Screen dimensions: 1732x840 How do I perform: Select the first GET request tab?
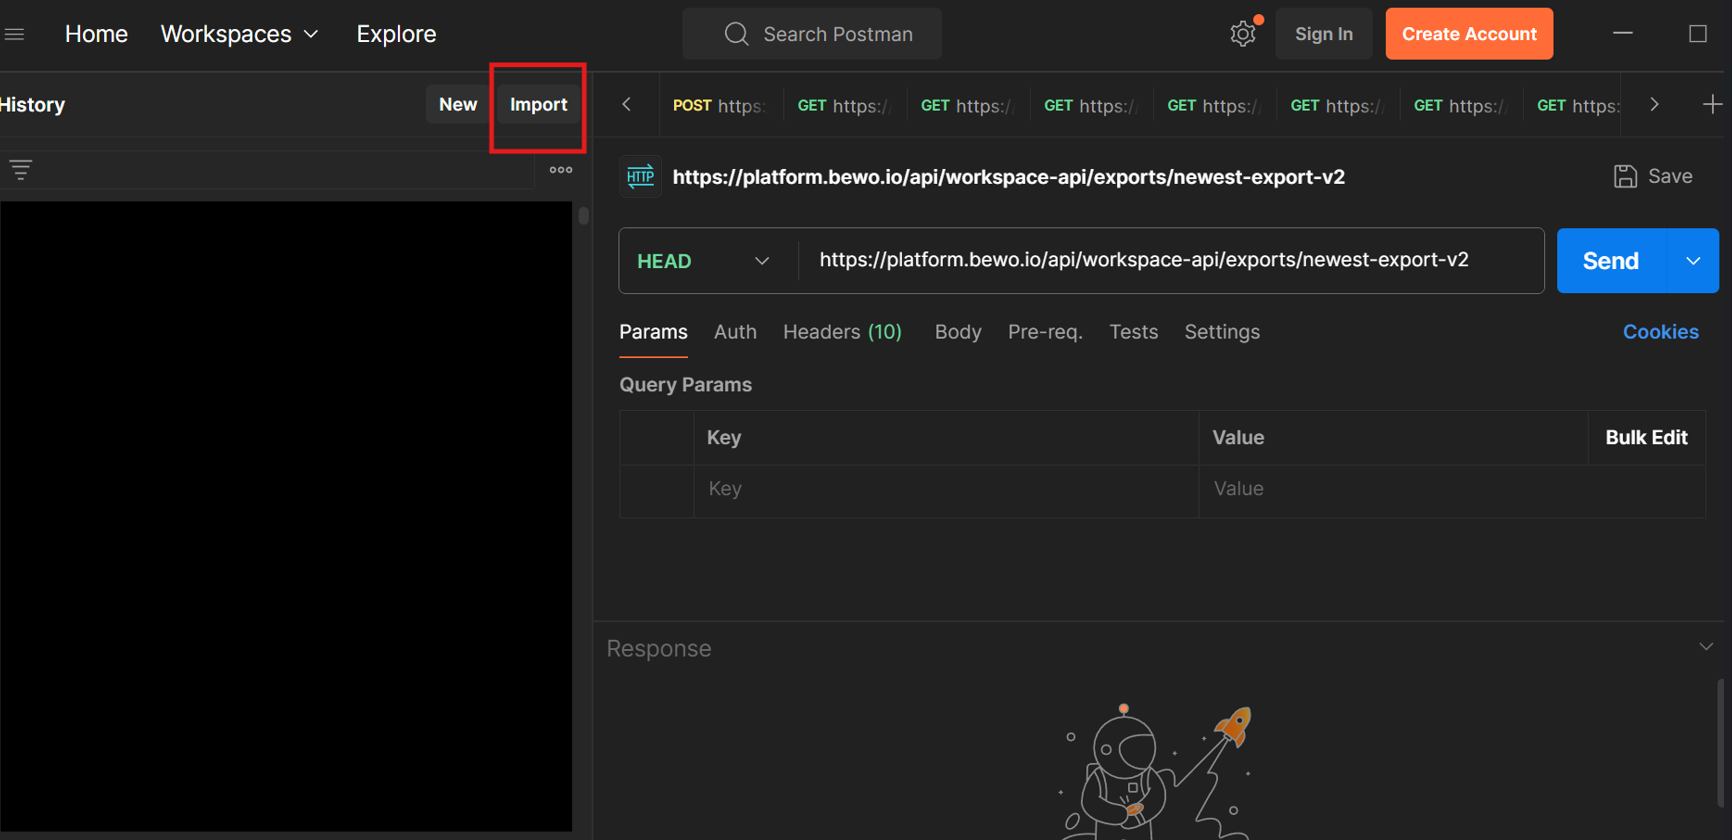843,105
